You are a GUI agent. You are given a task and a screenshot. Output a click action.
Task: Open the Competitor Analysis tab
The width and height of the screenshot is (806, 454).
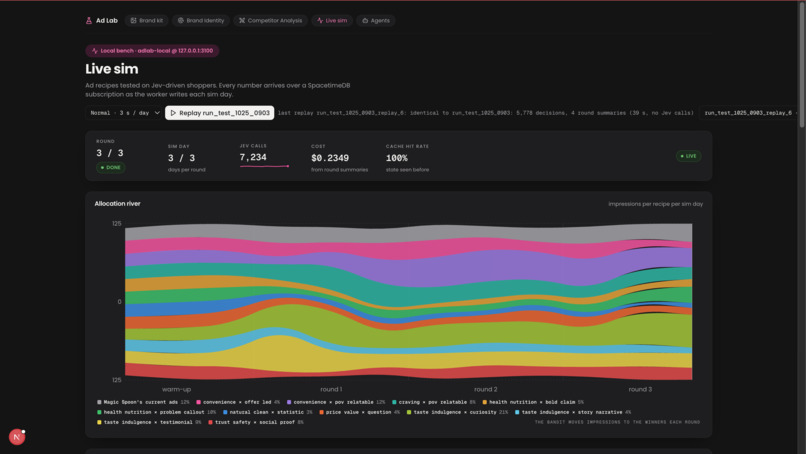tap(270, 21)
